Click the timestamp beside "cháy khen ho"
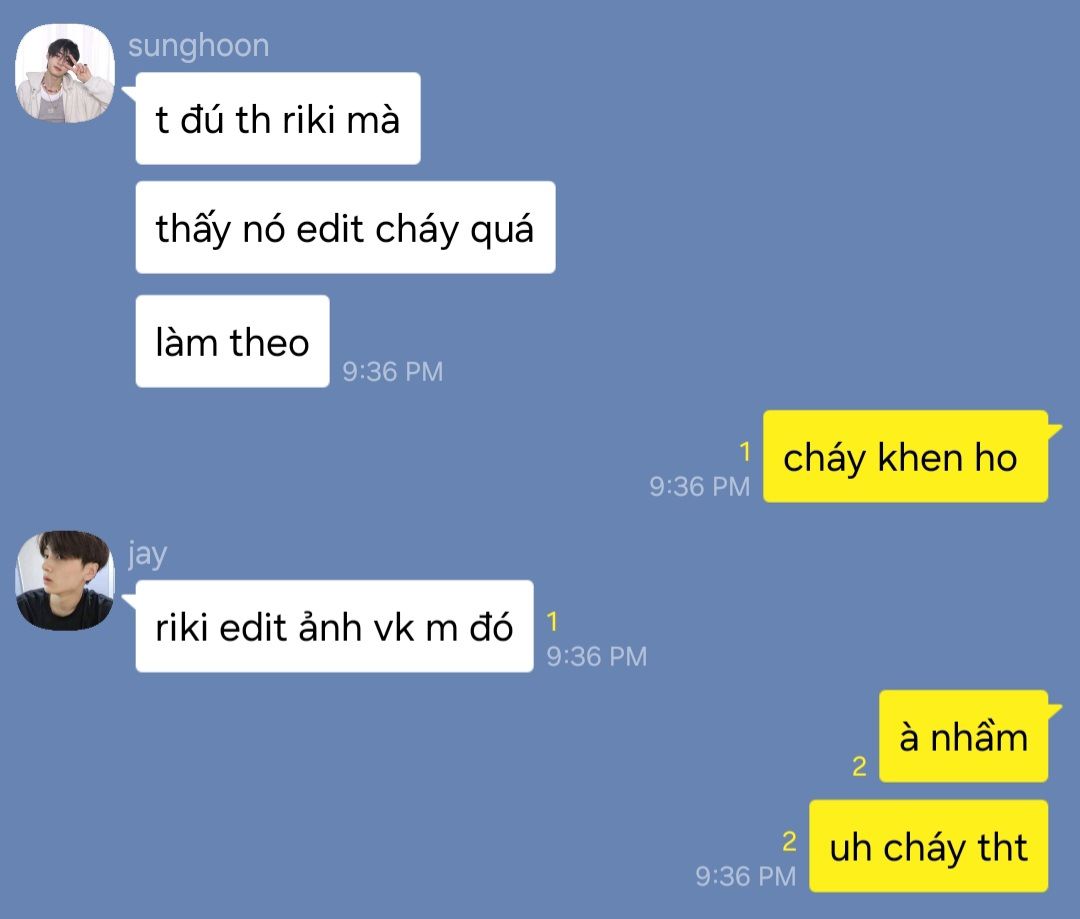This screenshot has width=1080, height=919. 699,486
